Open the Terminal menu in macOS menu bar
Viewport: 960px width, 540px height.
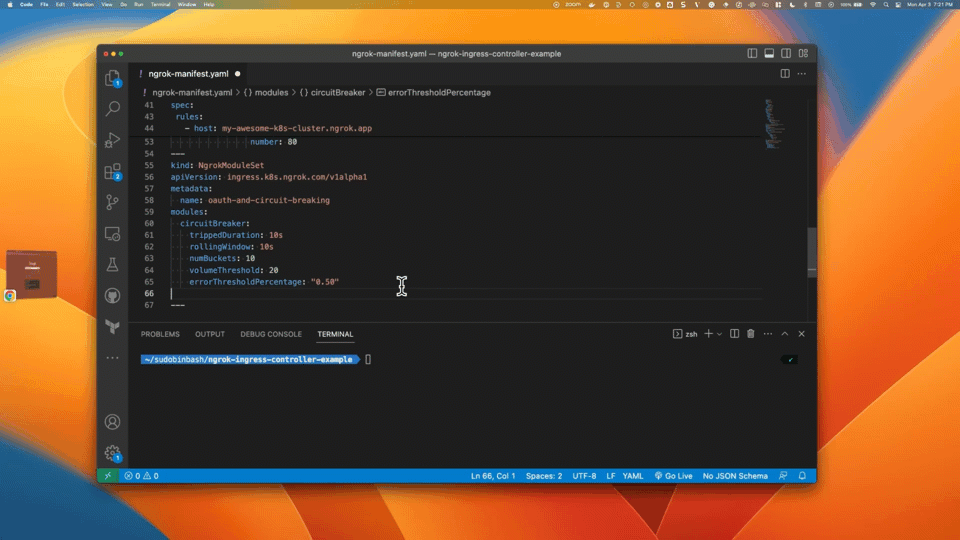point(160,4)
